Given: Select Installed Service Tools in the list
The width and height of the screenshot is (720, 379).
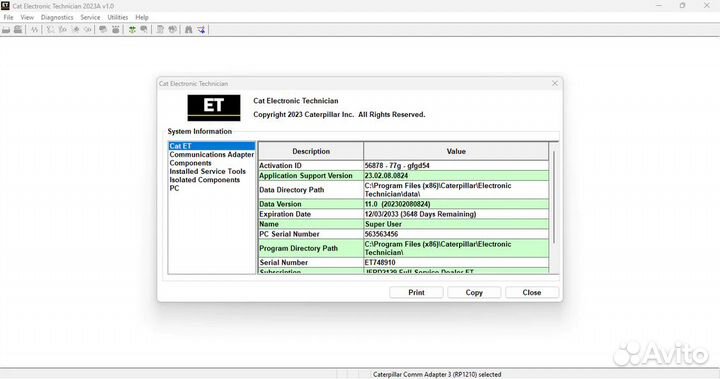Looking at the screenshot, I should point(208,171).
